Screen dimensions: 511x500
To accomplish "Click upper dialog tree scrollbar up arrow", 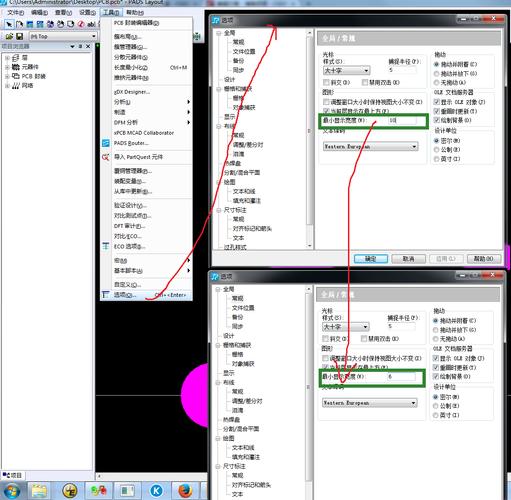I will click(309, 33).
